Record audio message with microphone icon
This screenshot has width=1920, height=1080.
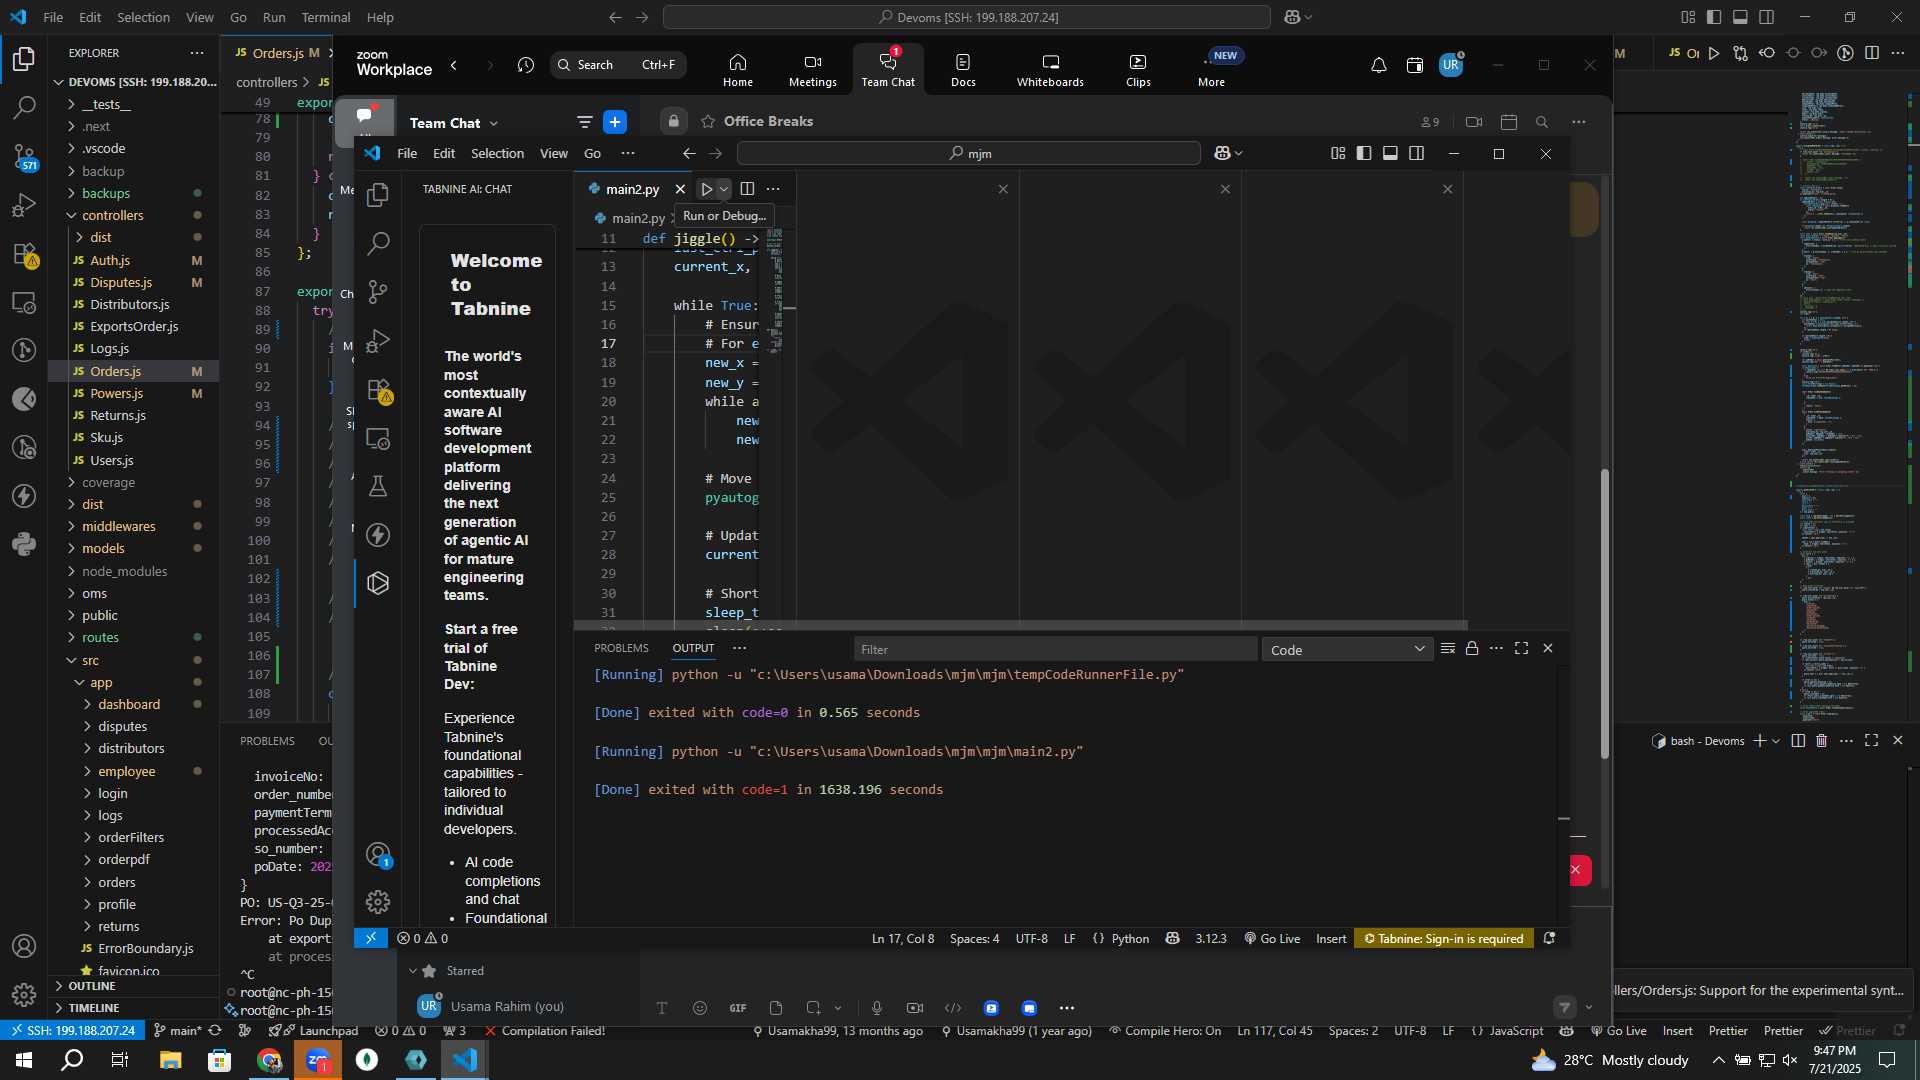(x=876, y=1008)
